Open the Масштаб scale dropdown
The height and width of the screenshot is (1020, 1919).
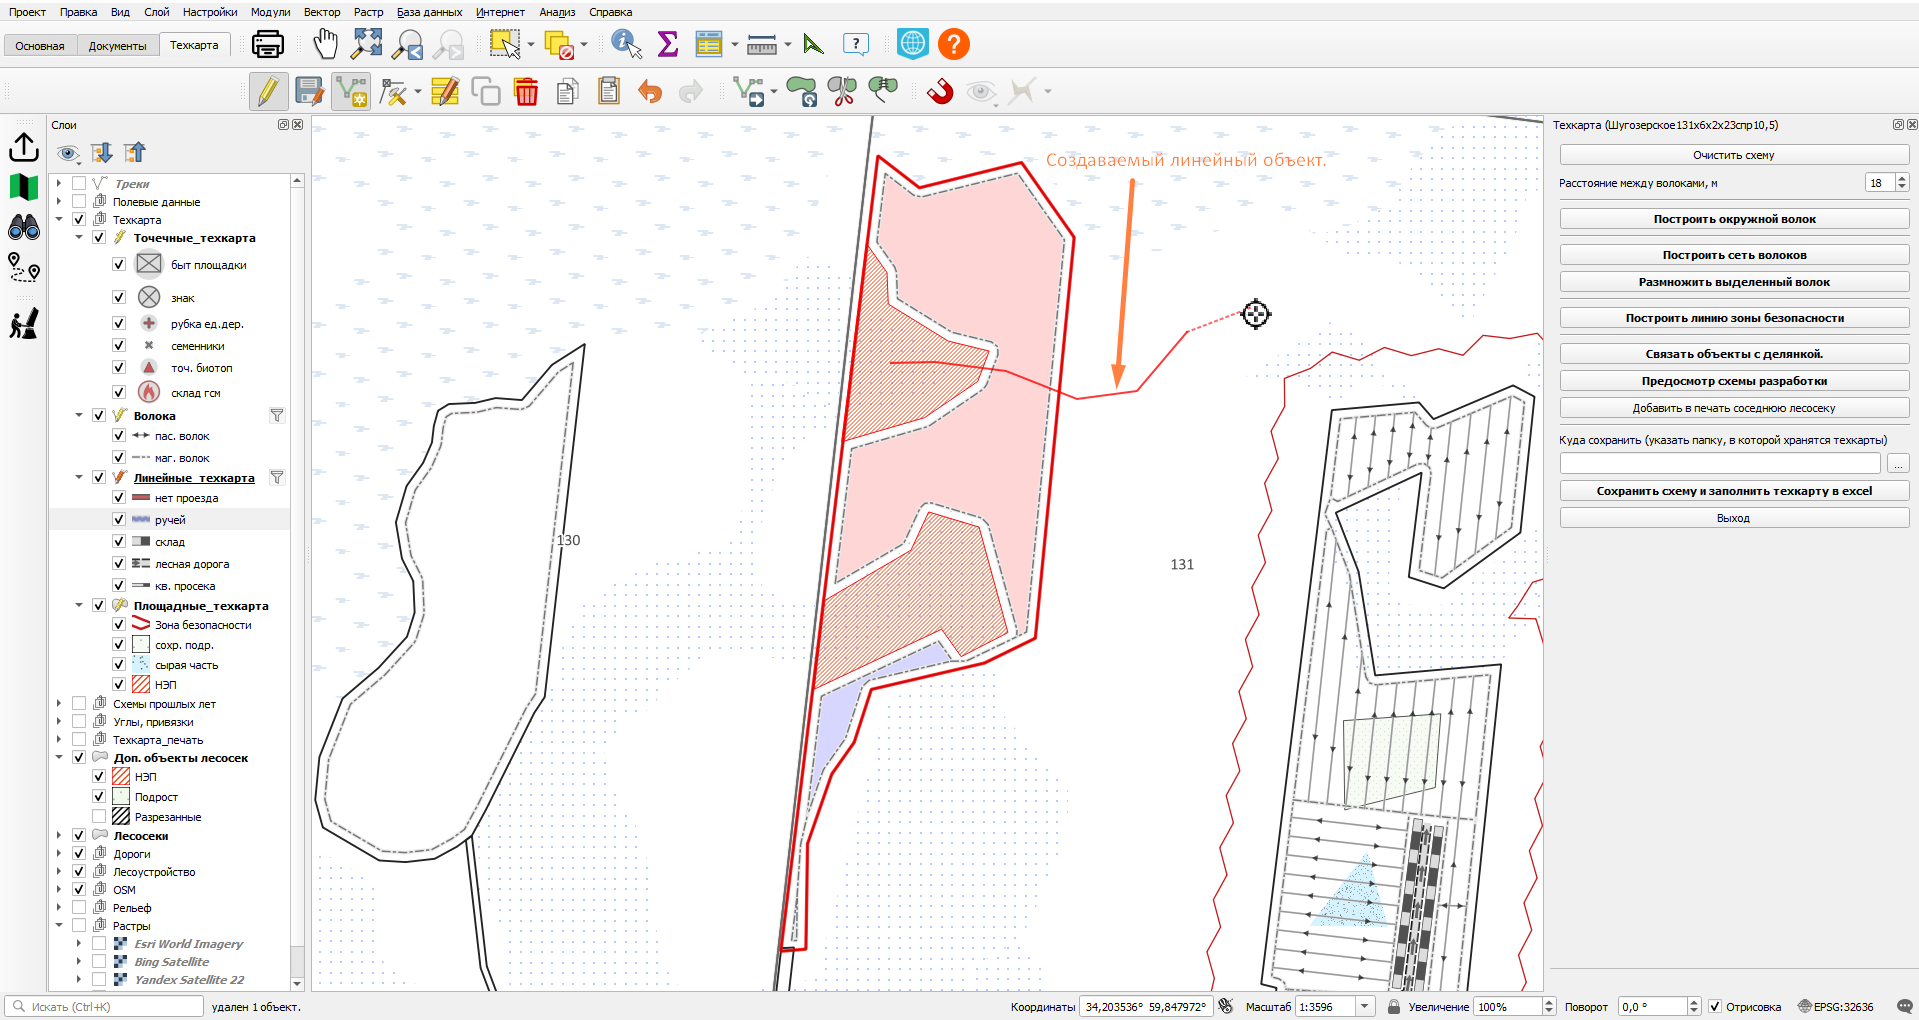[1365, 1007]
